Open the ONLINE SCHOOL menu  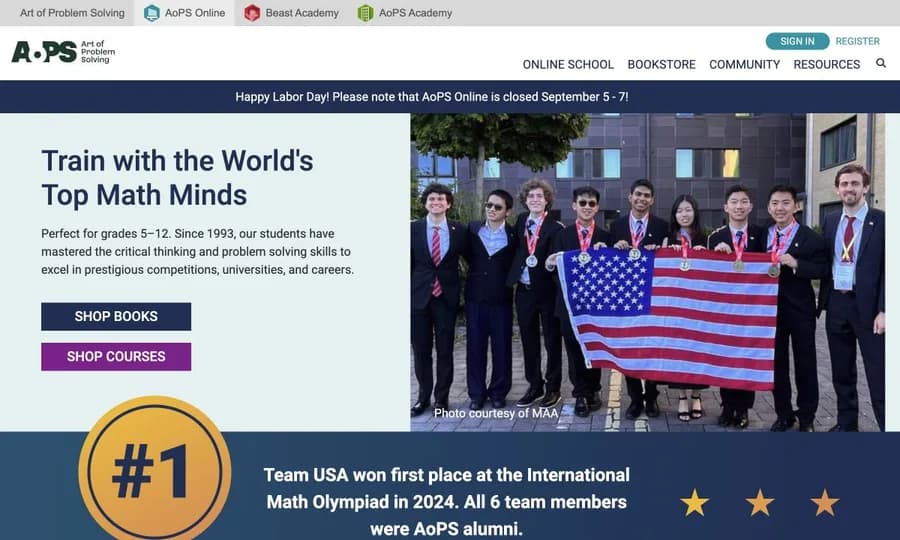(568, 64)
